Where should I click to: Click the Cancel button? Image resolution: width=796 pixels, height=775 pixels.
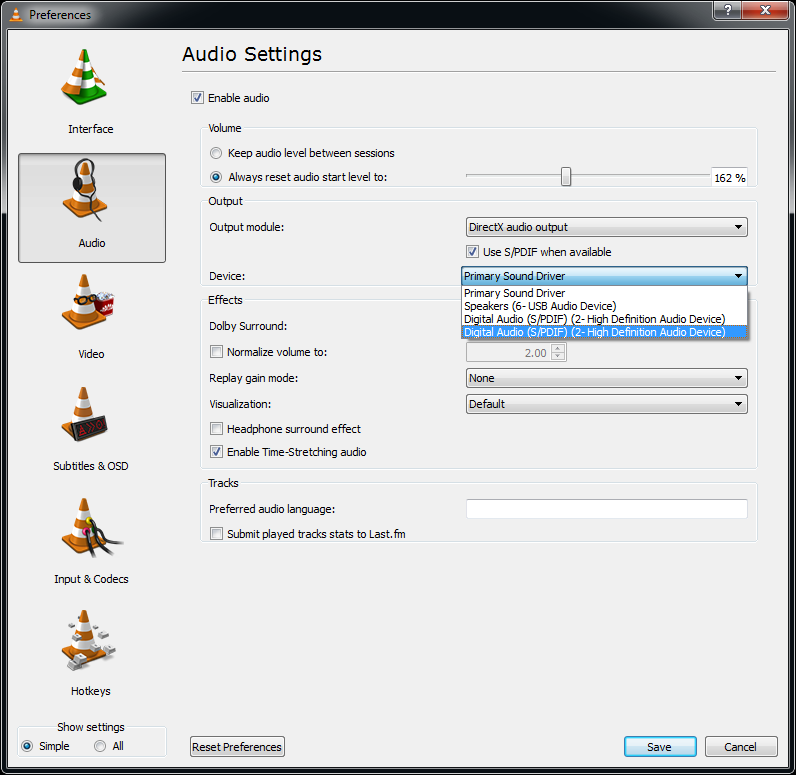(x=741, y=747)
